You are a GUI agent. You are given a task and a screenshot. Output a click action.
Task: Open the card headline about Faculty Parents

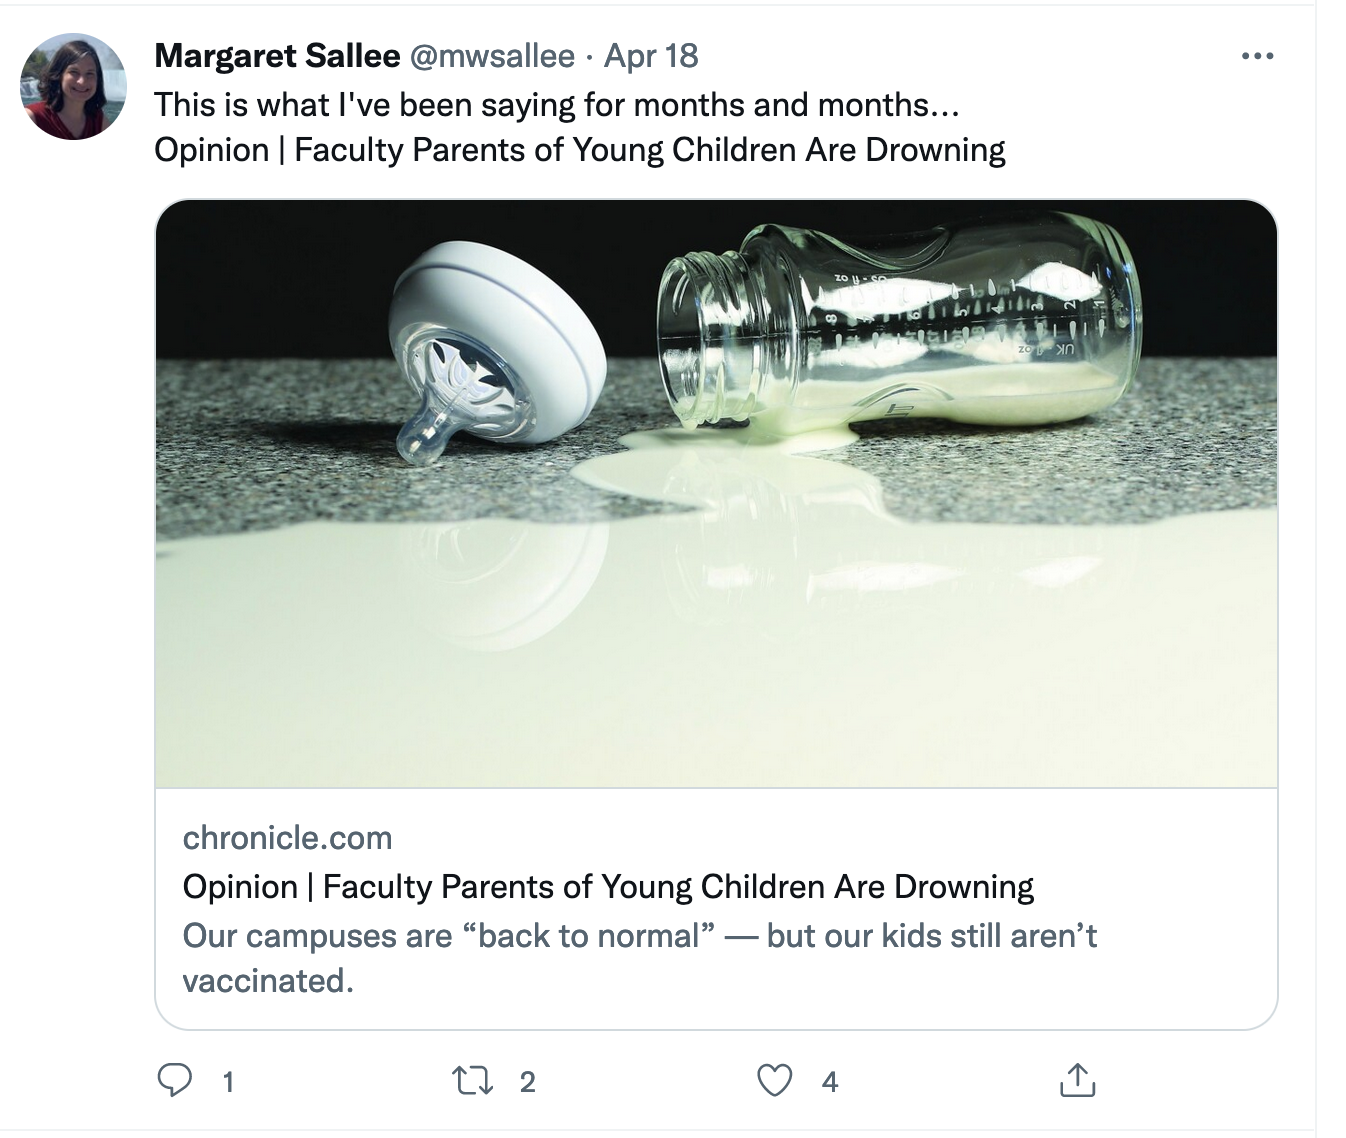[x=608, y=887]
